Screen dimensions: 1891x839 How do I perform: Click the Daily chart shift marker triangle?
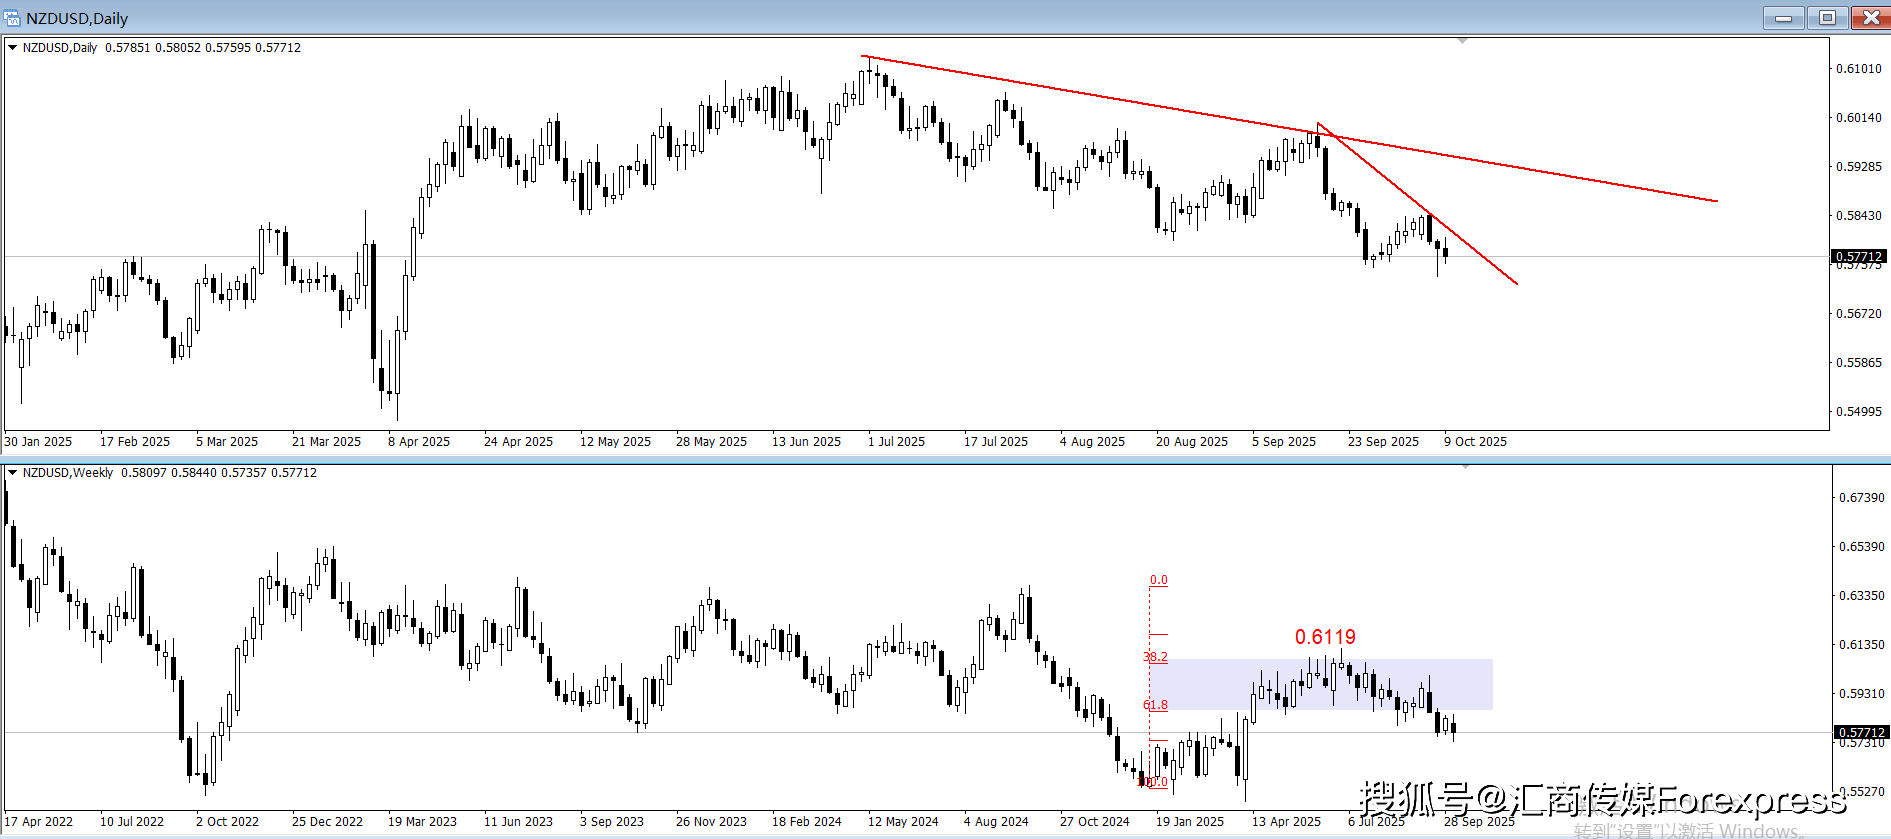[x=1462, y=41]
